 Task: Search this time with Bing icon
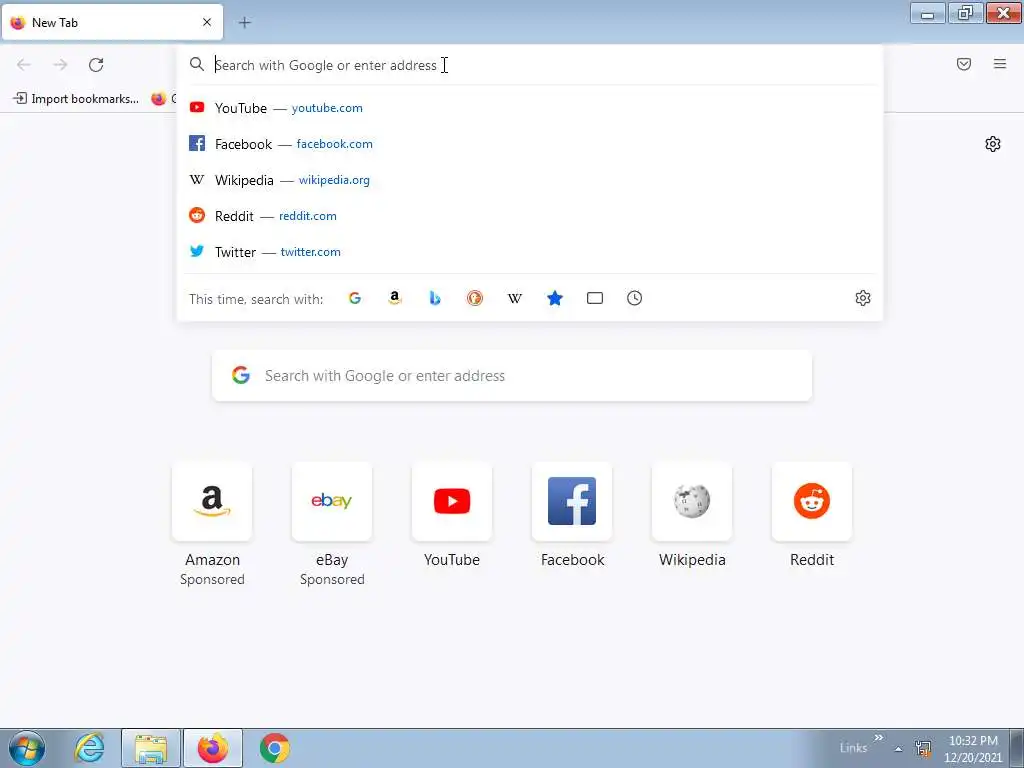(x=435, y=298)
